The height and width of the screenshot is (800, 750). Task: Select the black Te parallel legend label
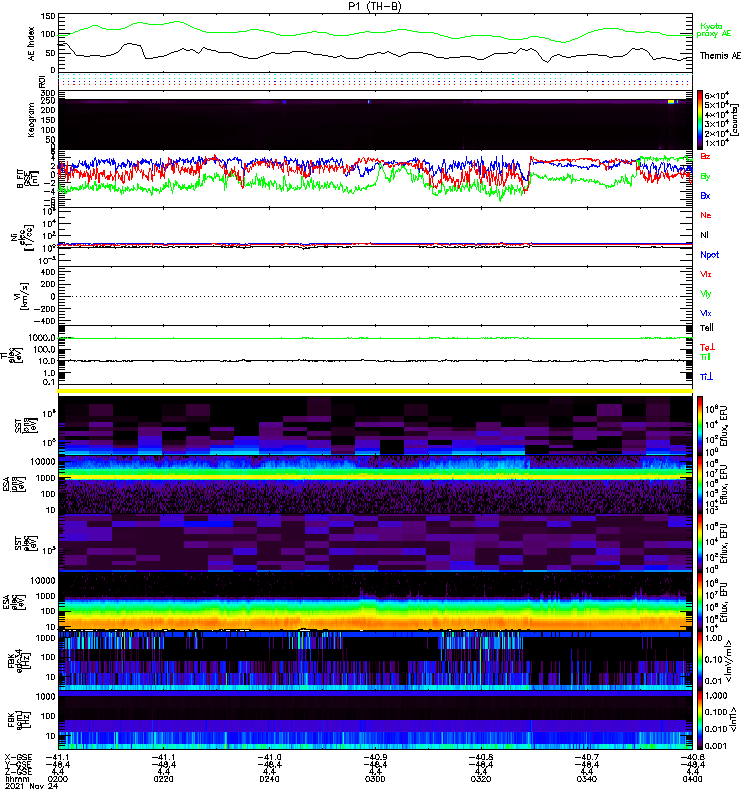point(707,328)
